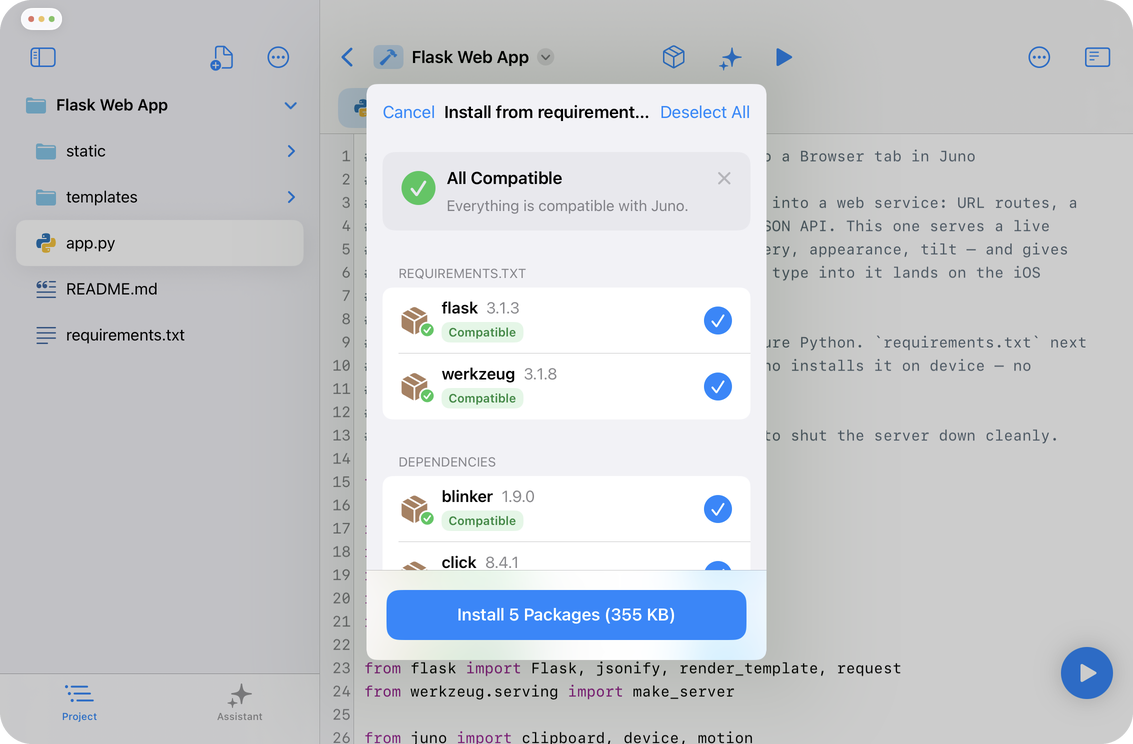Click the werkzeug package box icon
Image resolution: width=1133 pixels, height=744 pixels.
pos(416,386)
